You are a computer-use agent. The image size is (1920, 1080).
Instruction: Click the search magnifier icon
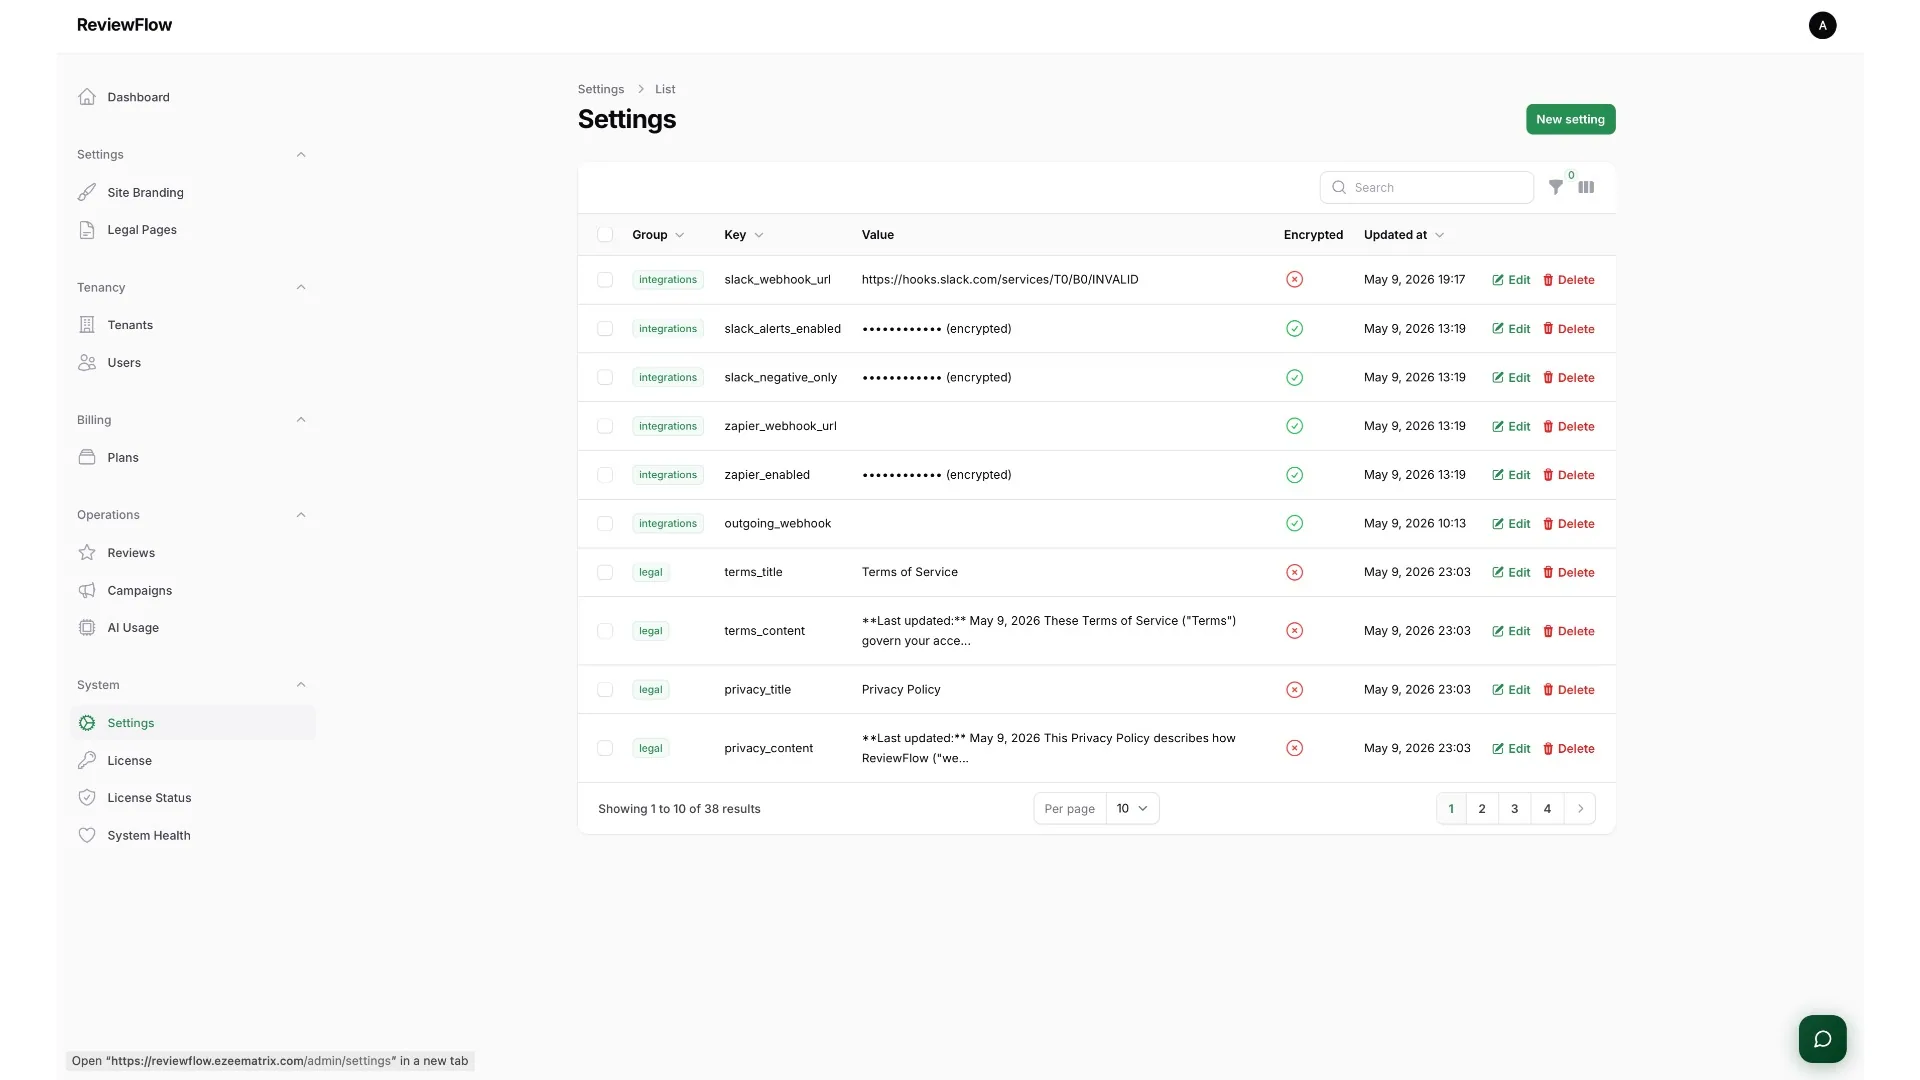click(x=1339, y=187)
